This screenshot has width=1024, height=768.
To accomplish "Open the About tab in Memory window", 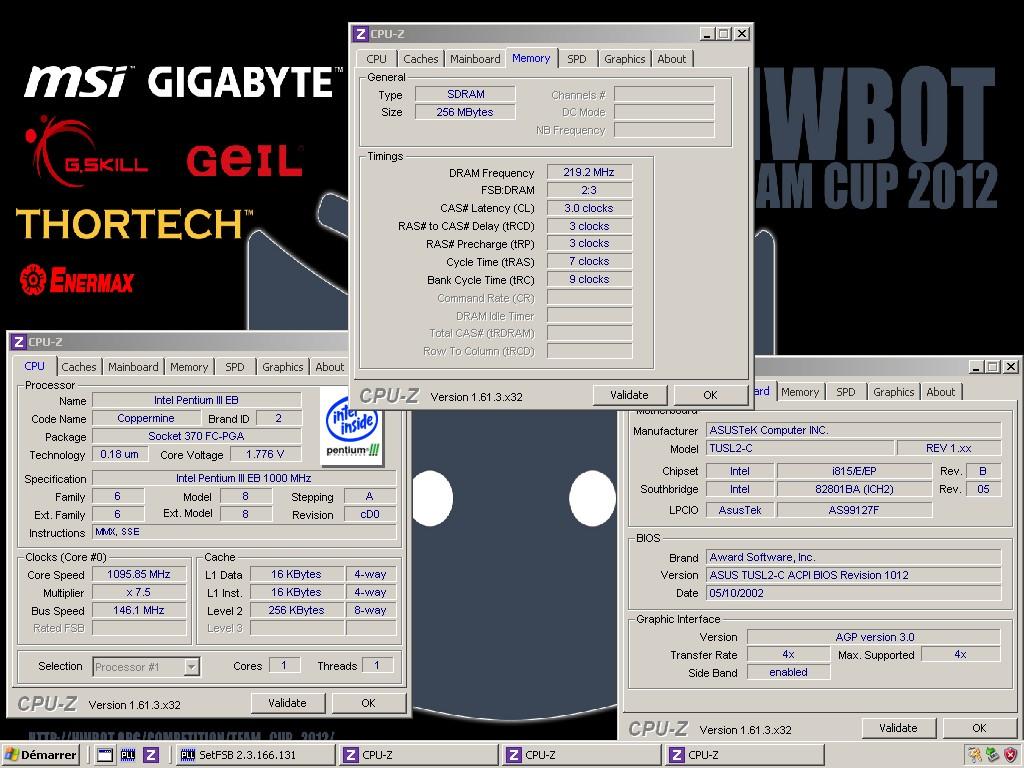I will click(671, 59).
